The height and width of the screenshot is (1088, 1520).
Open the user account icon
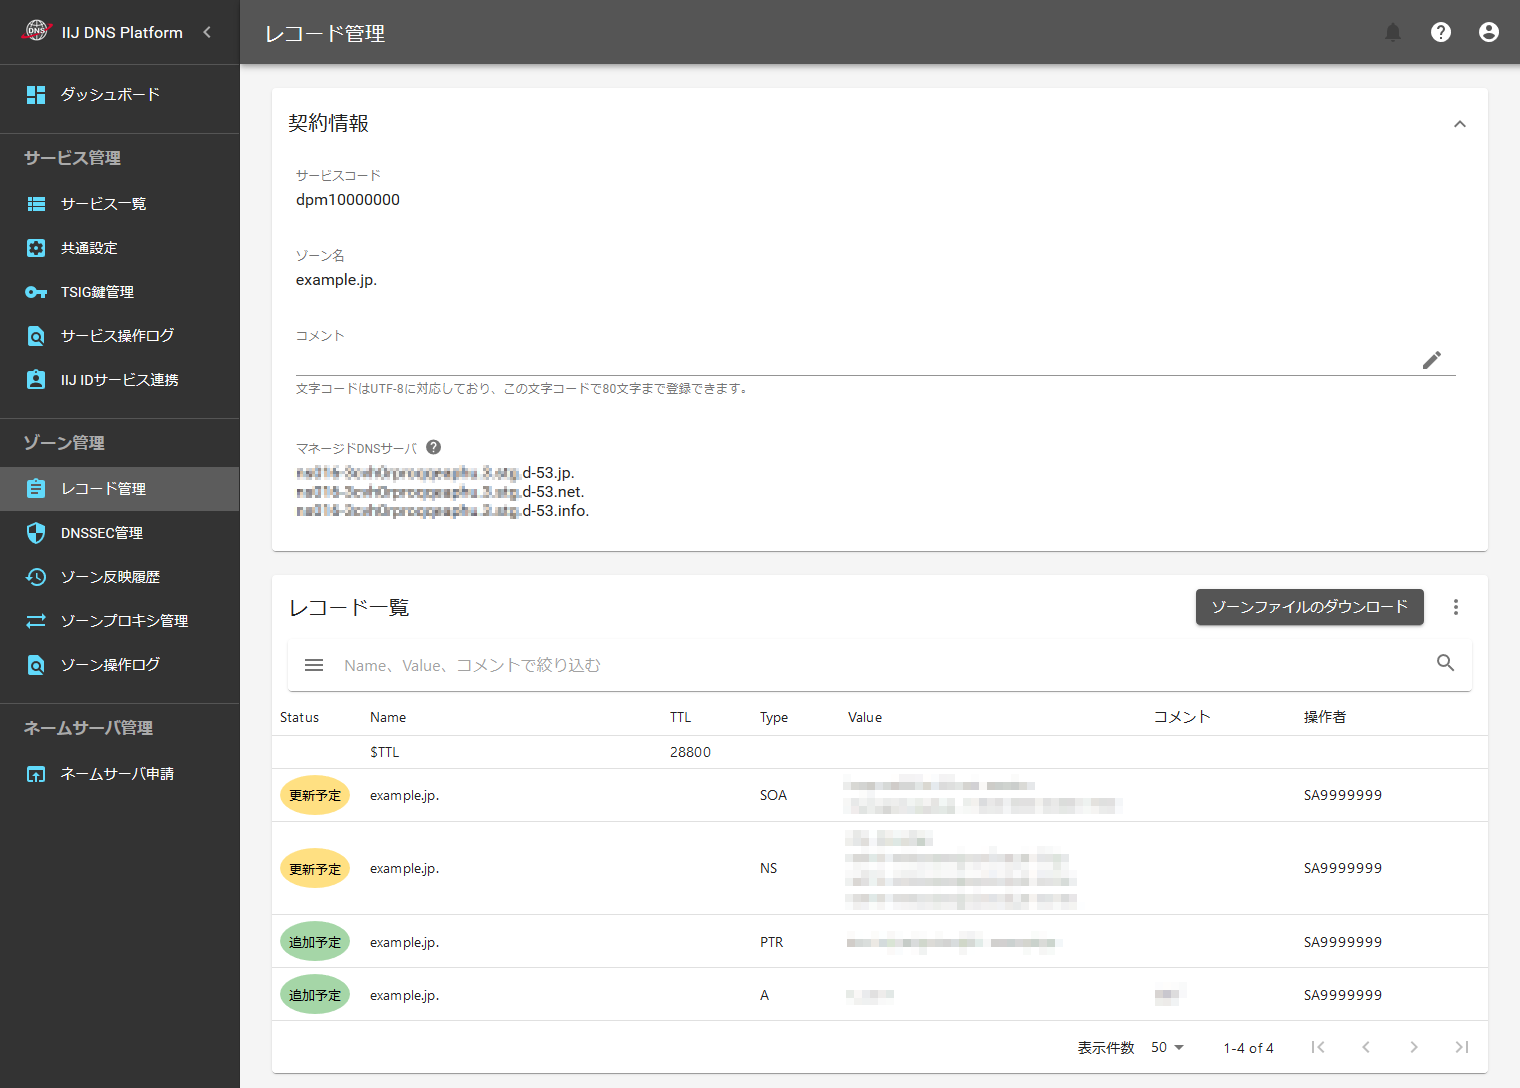tap(1488, 33)
